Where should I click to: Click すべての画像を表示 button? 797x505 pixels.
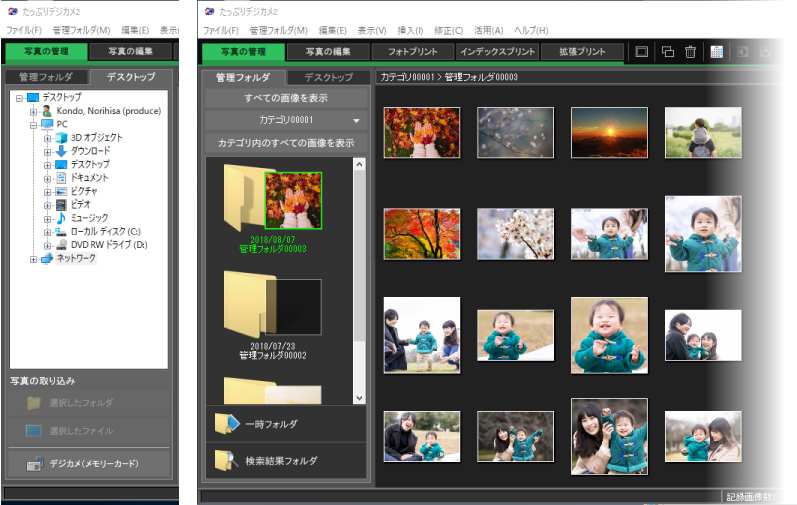tap(285, 99)
